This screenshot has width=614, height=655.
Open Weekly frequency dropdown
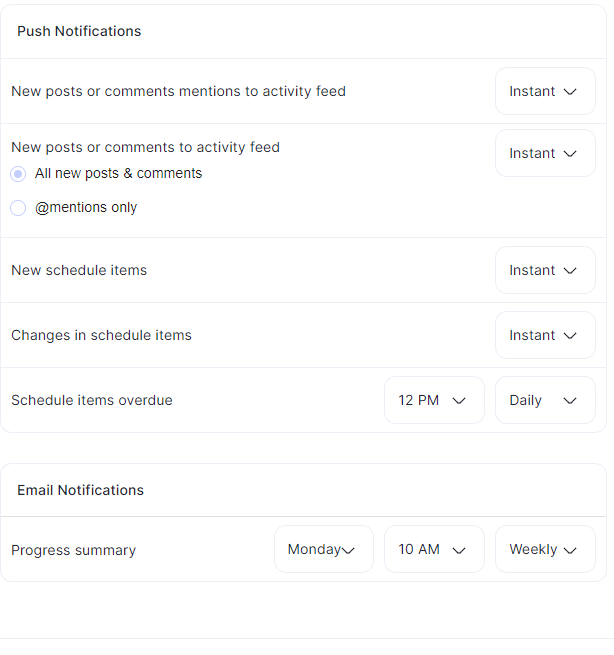pyautogui.click(x=545, y=549)
